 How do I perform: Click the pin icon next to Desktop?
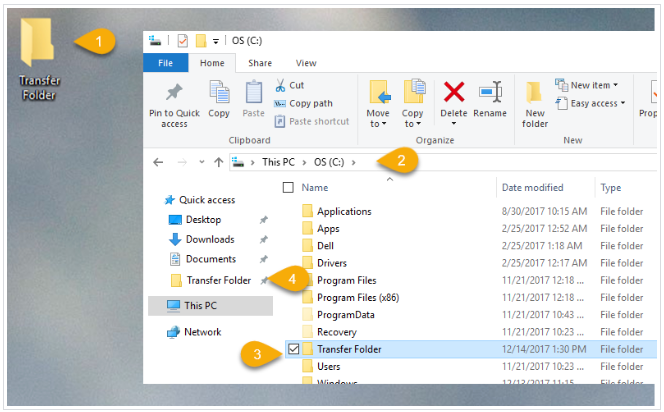tap(263, 220)
